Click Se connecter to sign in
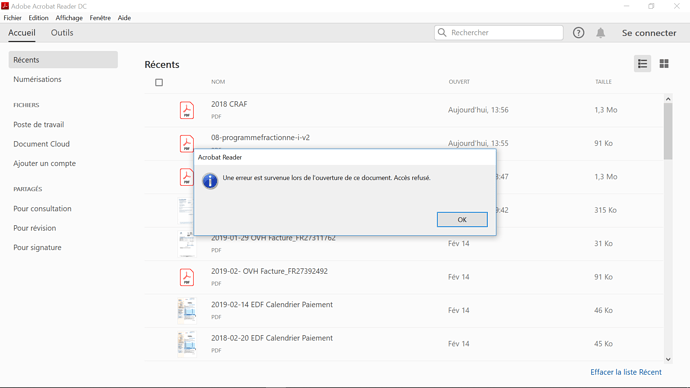The width and height of the screenshot is (690, 388). (649, 33)
